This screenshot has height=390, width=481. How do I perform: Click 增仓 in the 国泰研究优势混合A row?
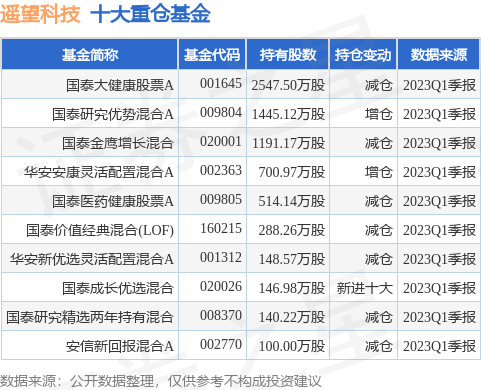(x=379, y=114)
